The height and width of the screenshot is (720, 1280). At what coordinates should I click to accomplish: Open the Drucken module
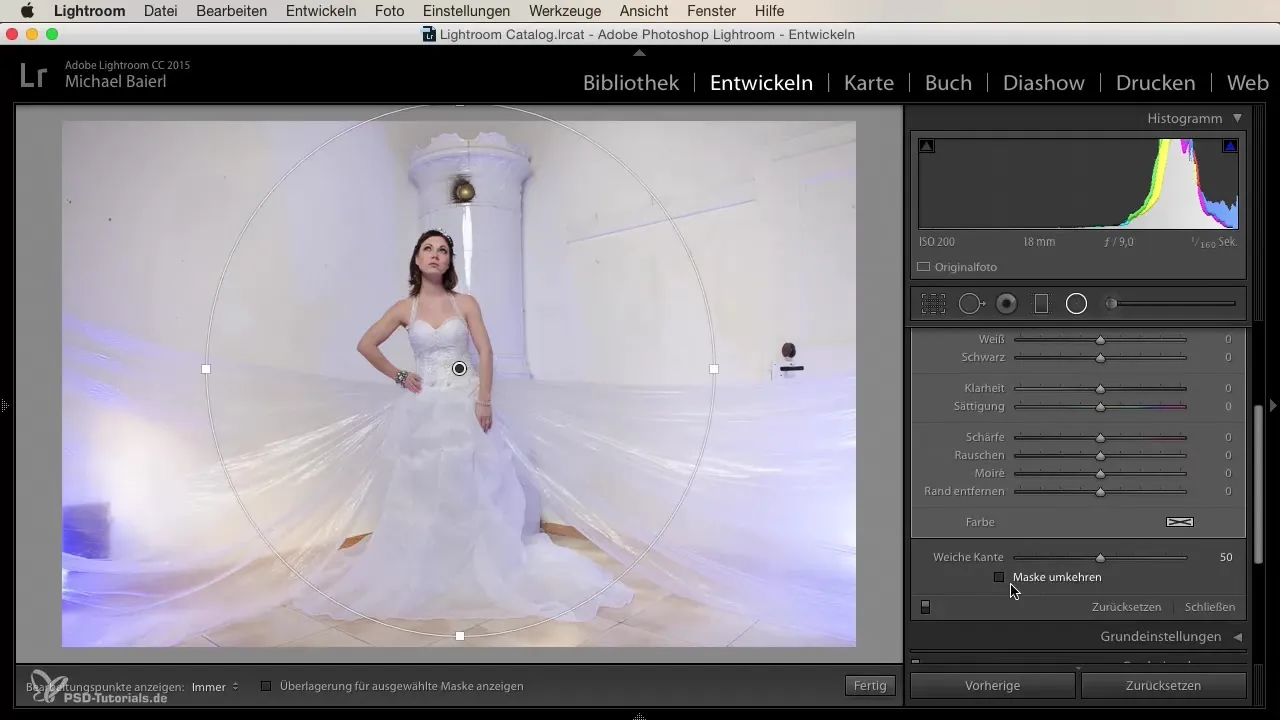pos(1155,83)
